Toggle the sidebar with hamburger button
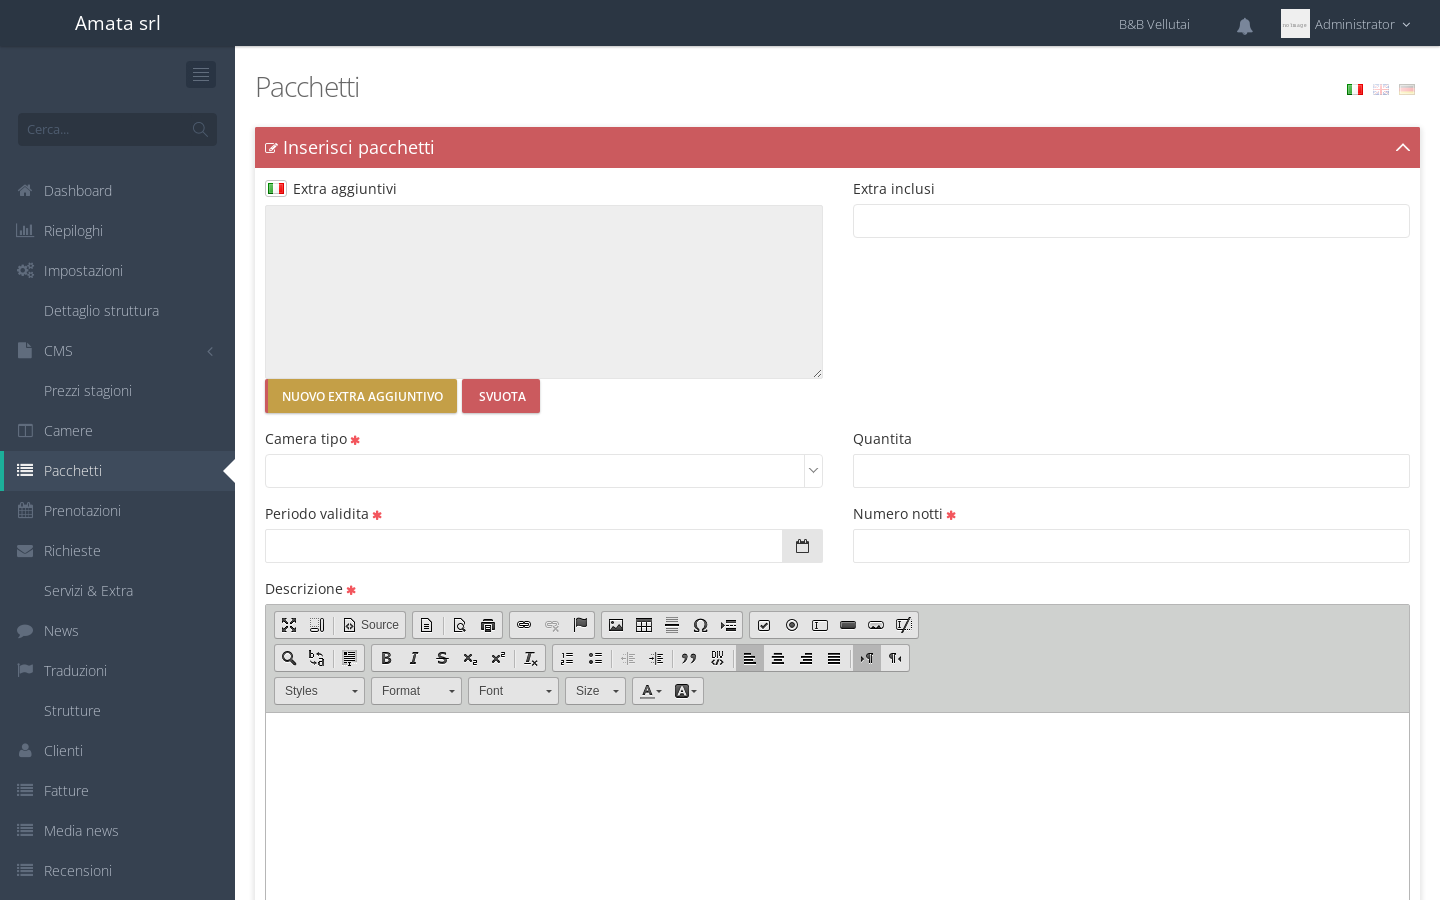 (x=201, y=74)
